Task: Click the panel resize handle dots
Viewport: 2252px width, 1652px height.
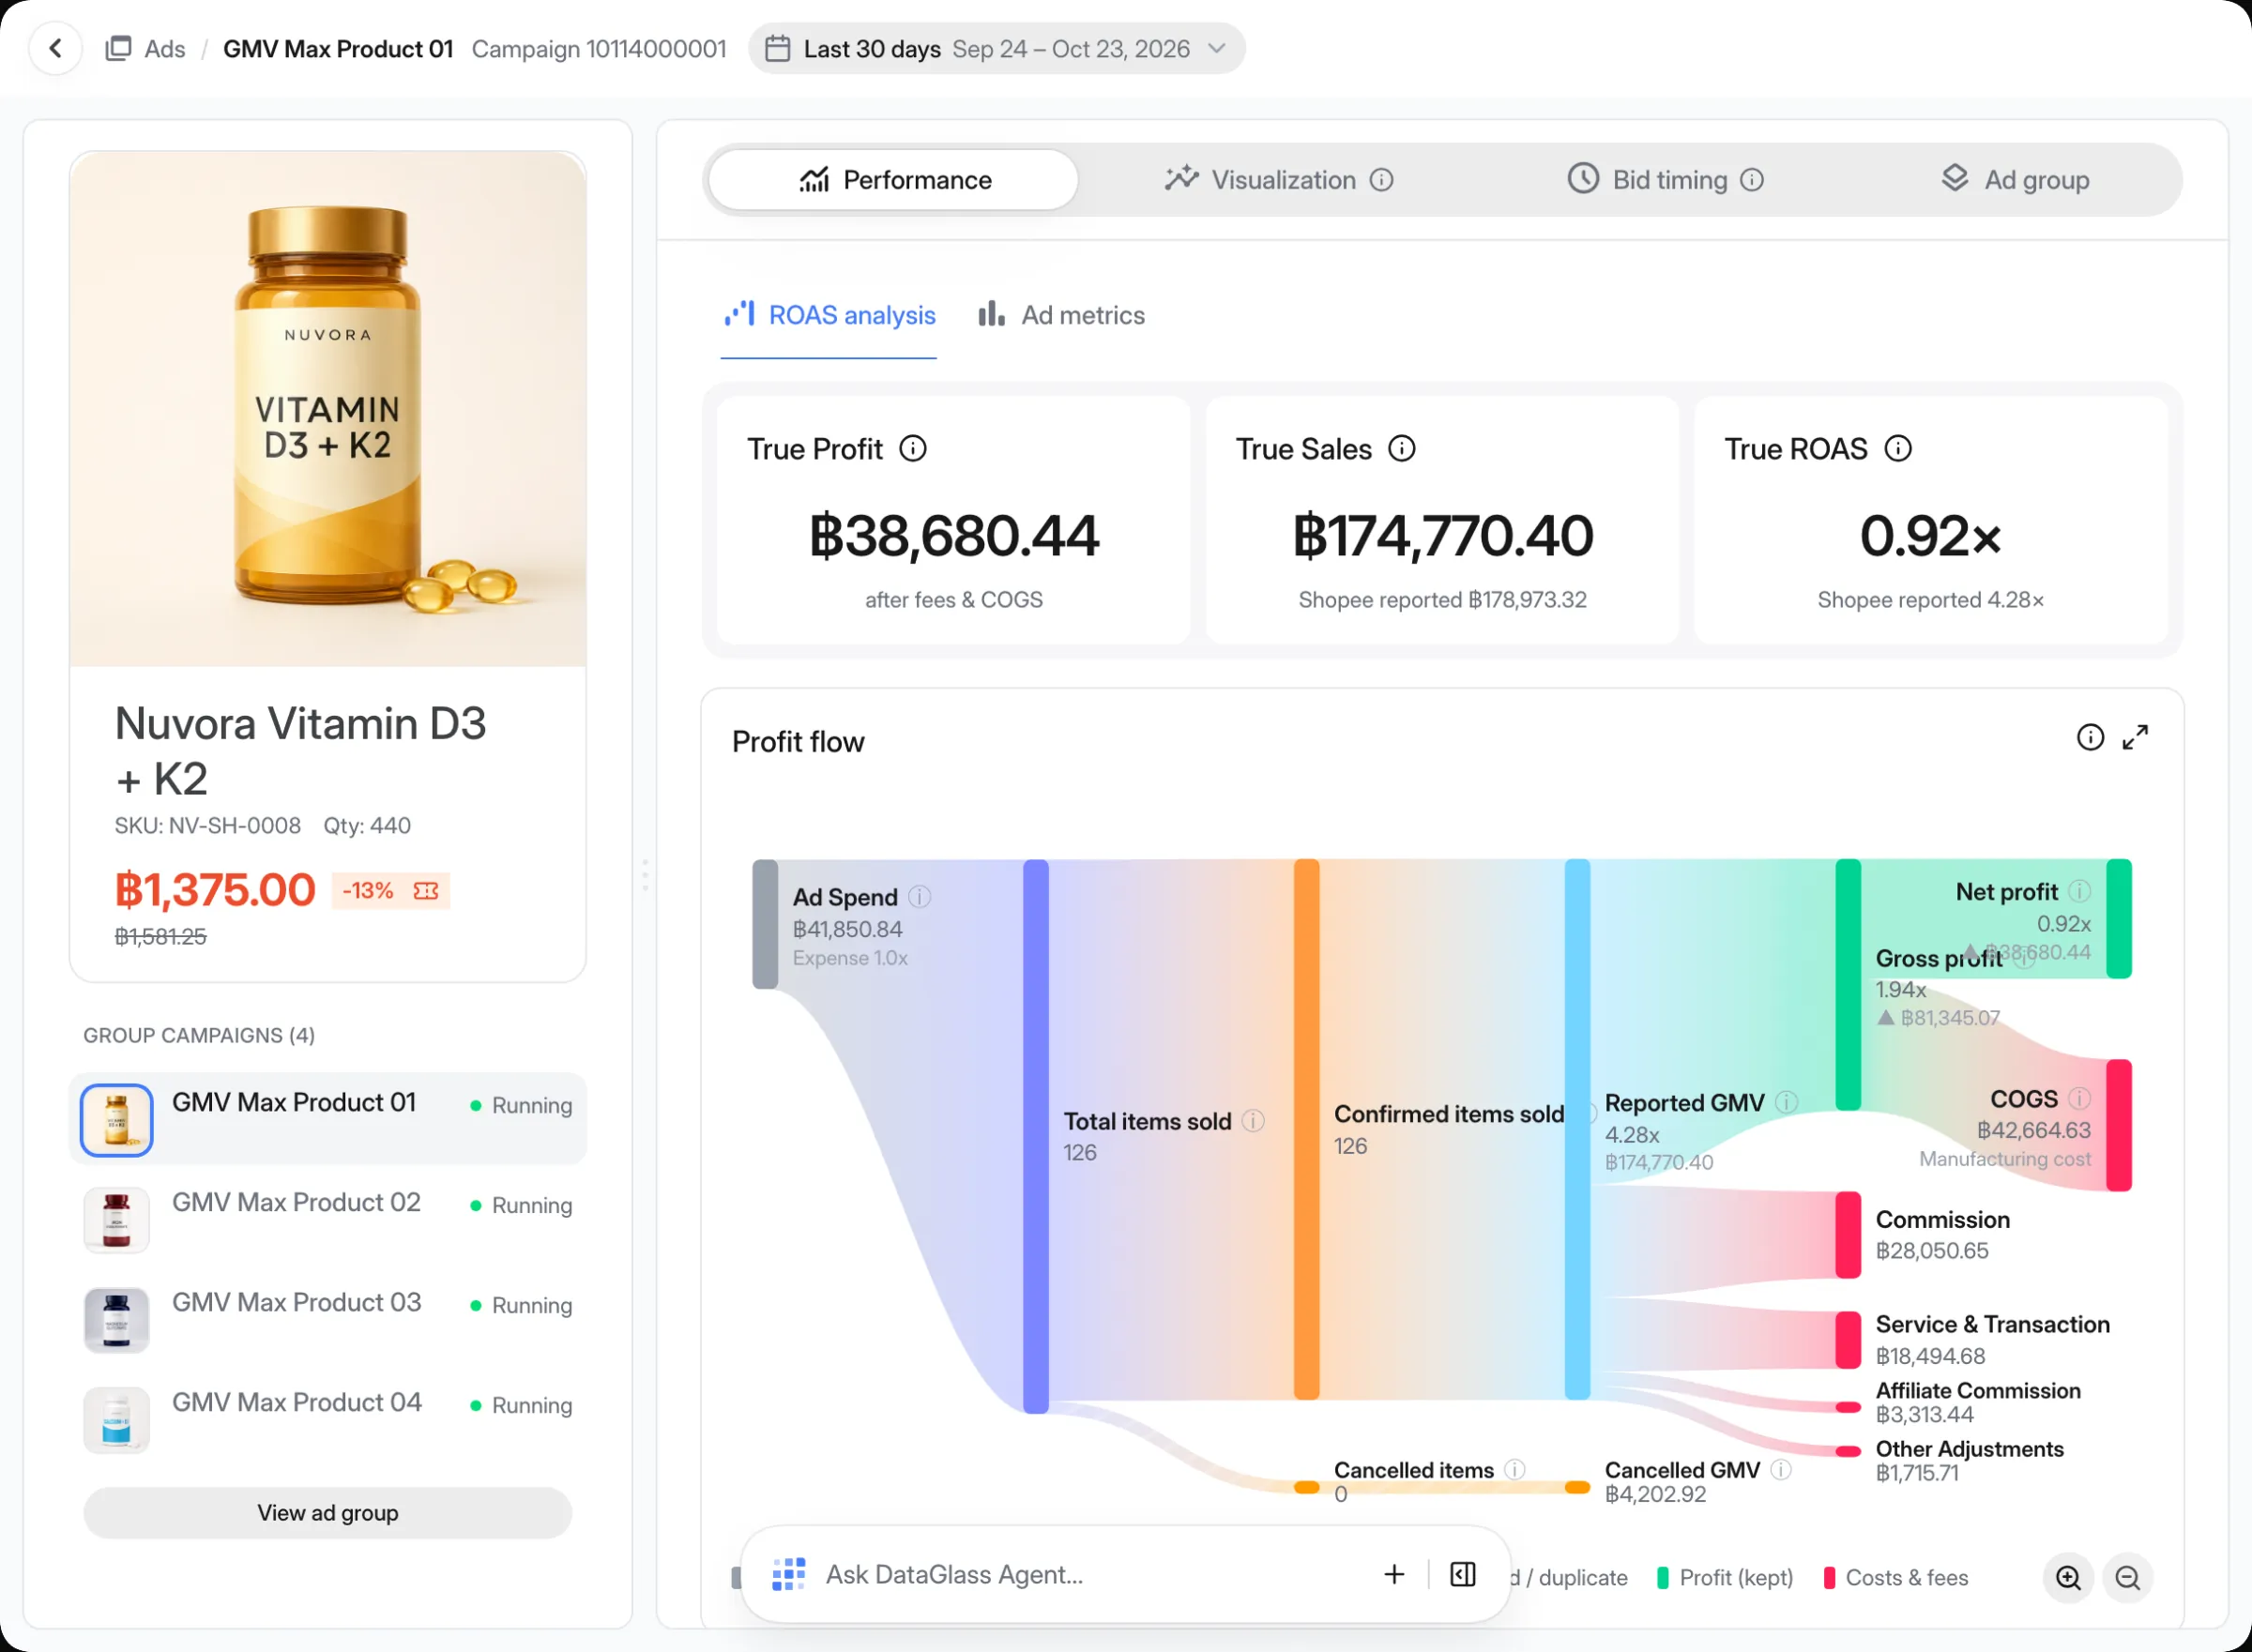Action: click(x=645, y=875)
